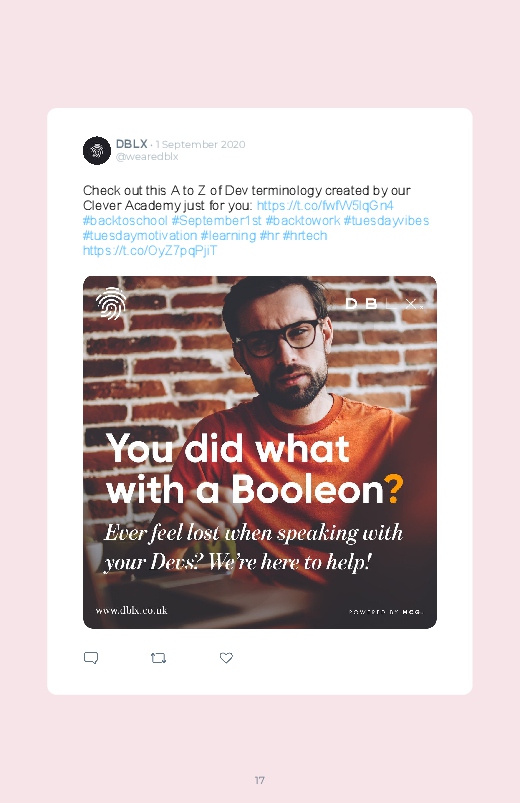Follow the https://t.co/OyZ7pqPjiT link
The width and height of the screenshot is (520, 803).
[x=150, y=250]
